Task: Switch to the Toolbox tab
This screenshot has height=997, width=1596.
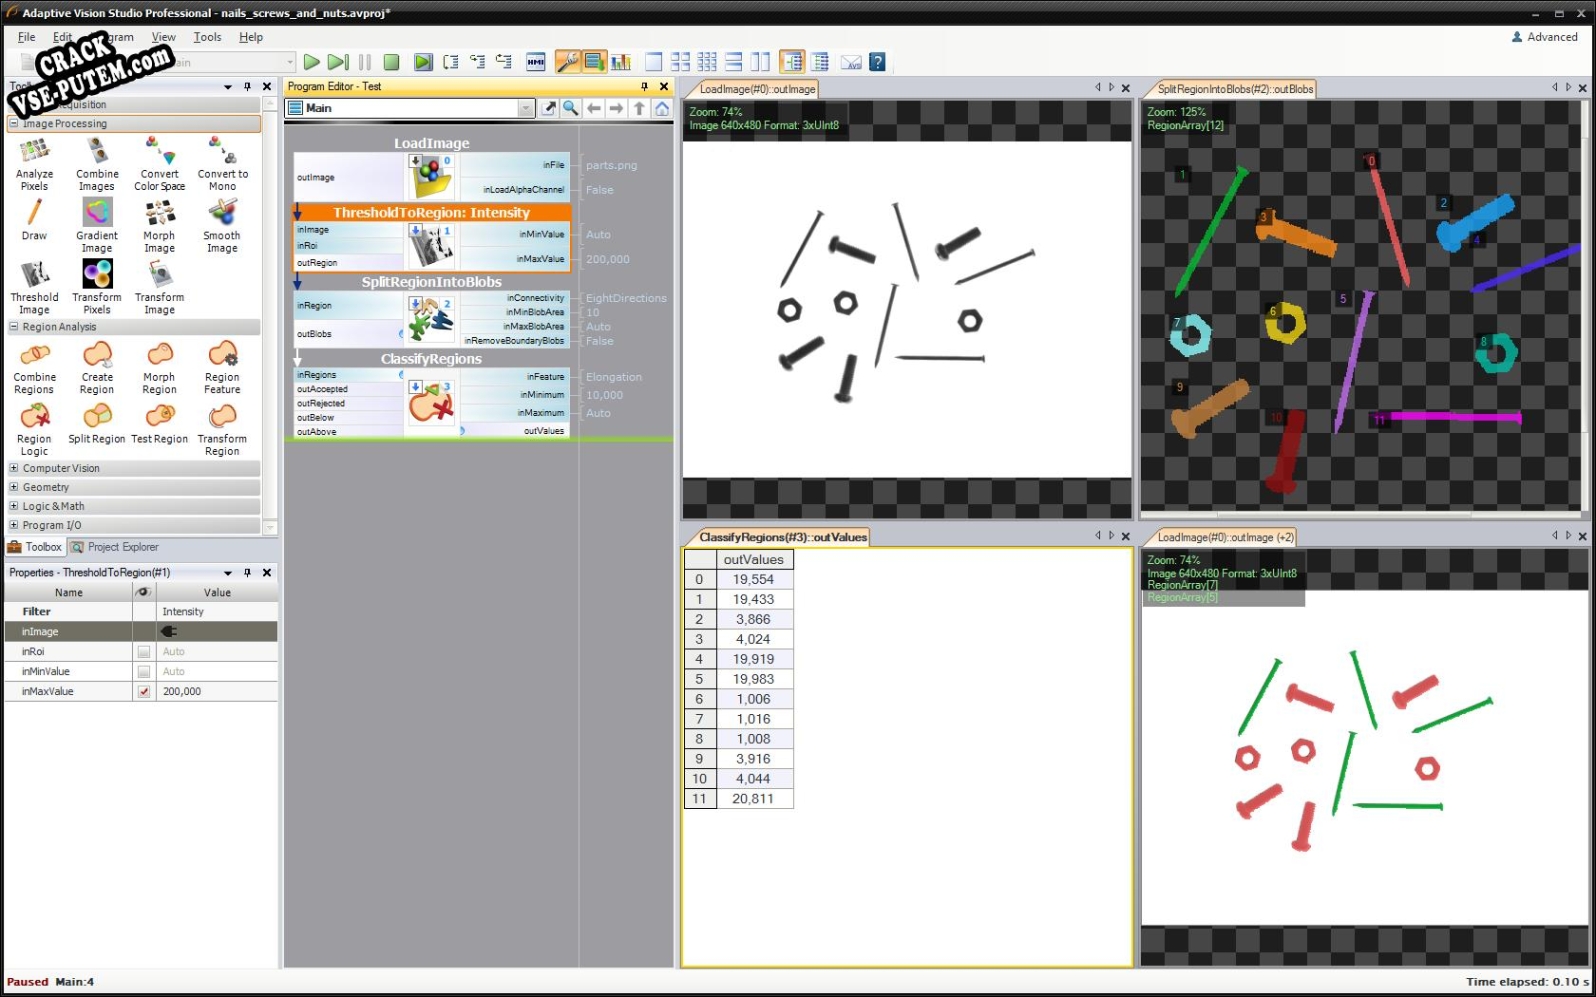Action: (35, 547)
